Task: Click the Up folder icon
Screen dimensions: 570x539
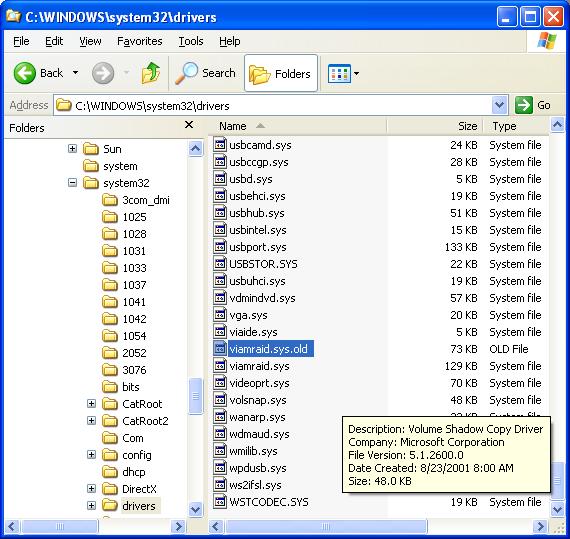Action: pyautogui.click(x=151, y=73)
